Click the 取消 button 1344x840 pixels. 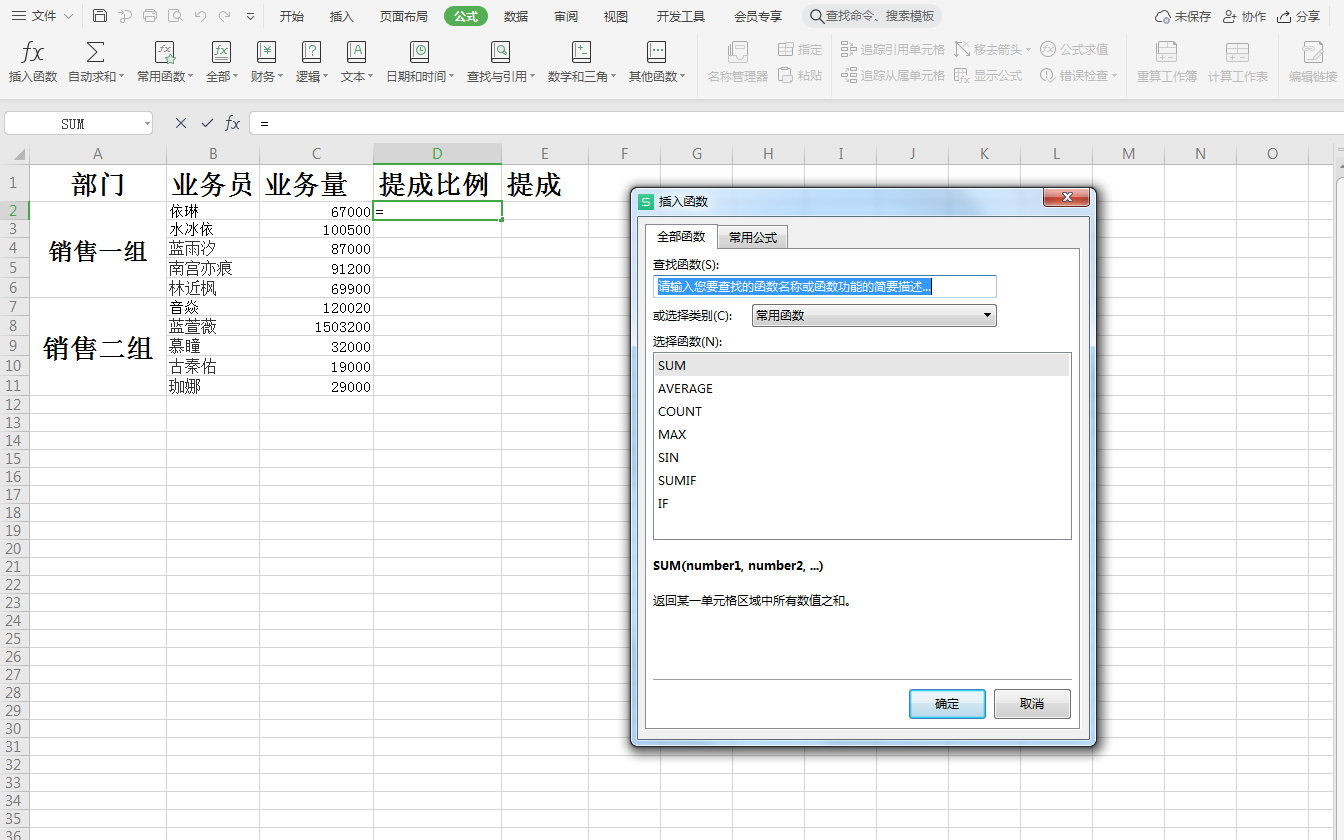click(x=1032, y=704)
